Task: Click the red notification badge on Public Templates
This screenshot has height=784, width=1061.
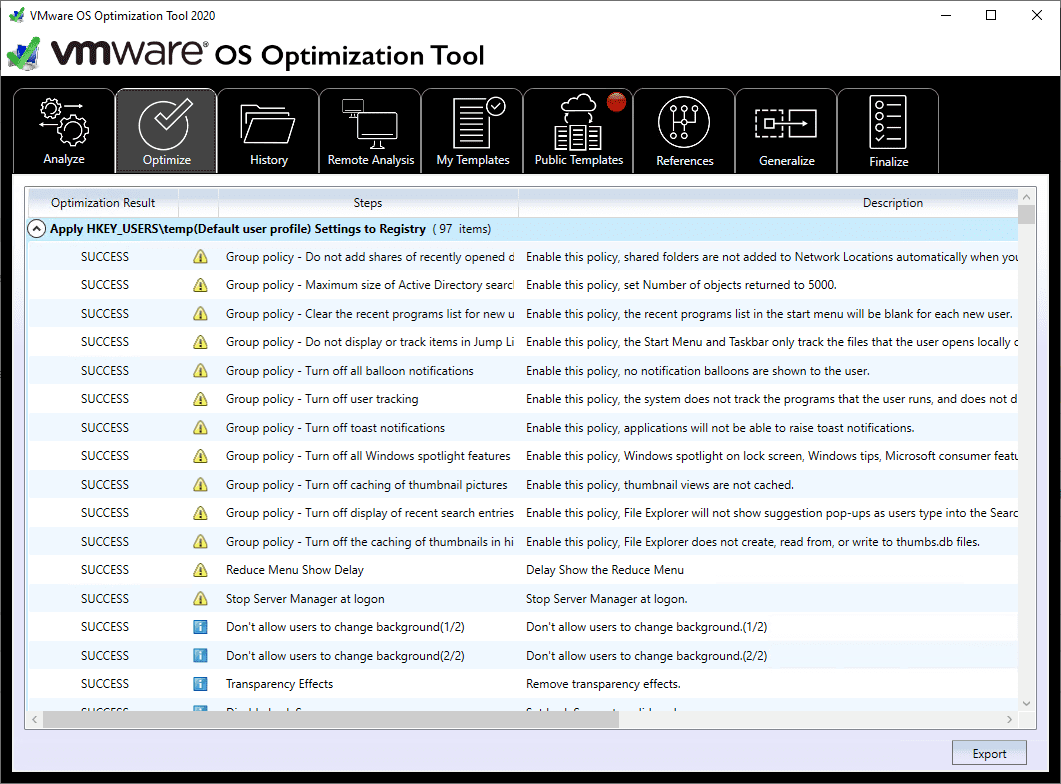Action: coord(616,102)
